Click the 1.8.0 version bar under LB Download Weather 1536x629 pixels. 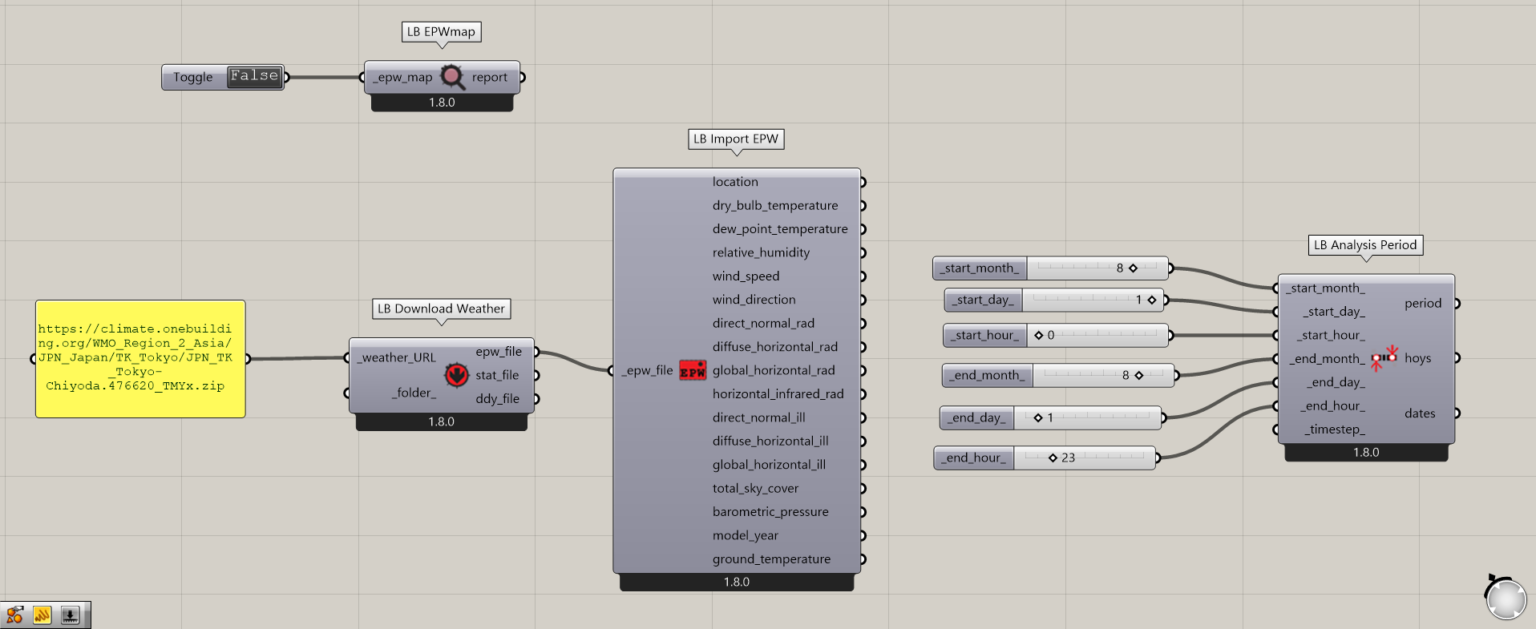[x=441, y=422]
